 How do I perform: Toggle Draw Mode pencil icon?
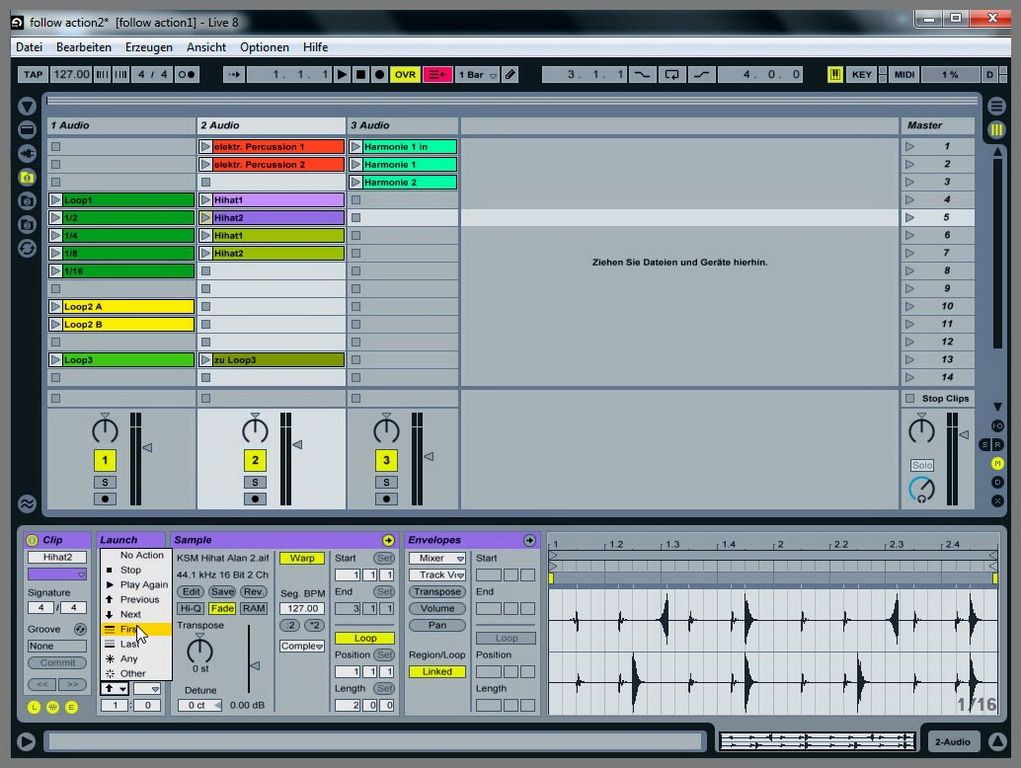pyautogui.click(x=510, y=74)
